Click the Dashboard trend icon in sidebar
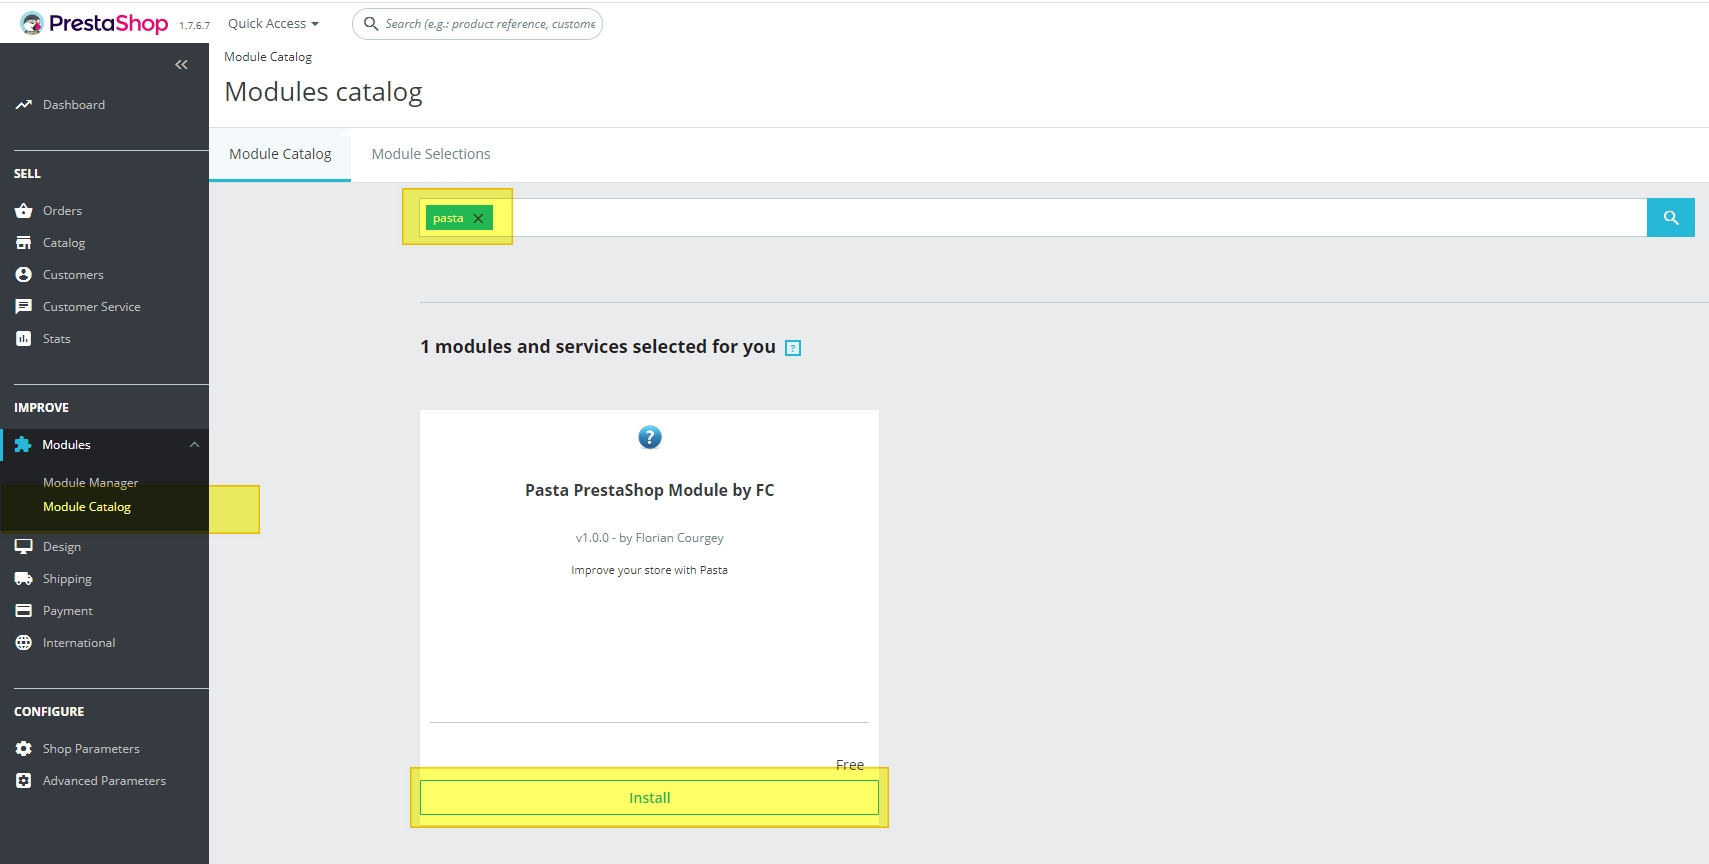 [24, 105]
